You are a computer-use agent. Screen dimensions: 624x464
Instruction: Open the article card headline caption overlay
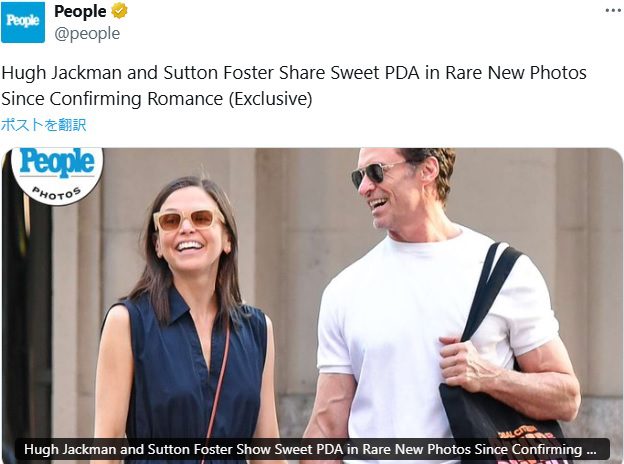pos(312,449)
